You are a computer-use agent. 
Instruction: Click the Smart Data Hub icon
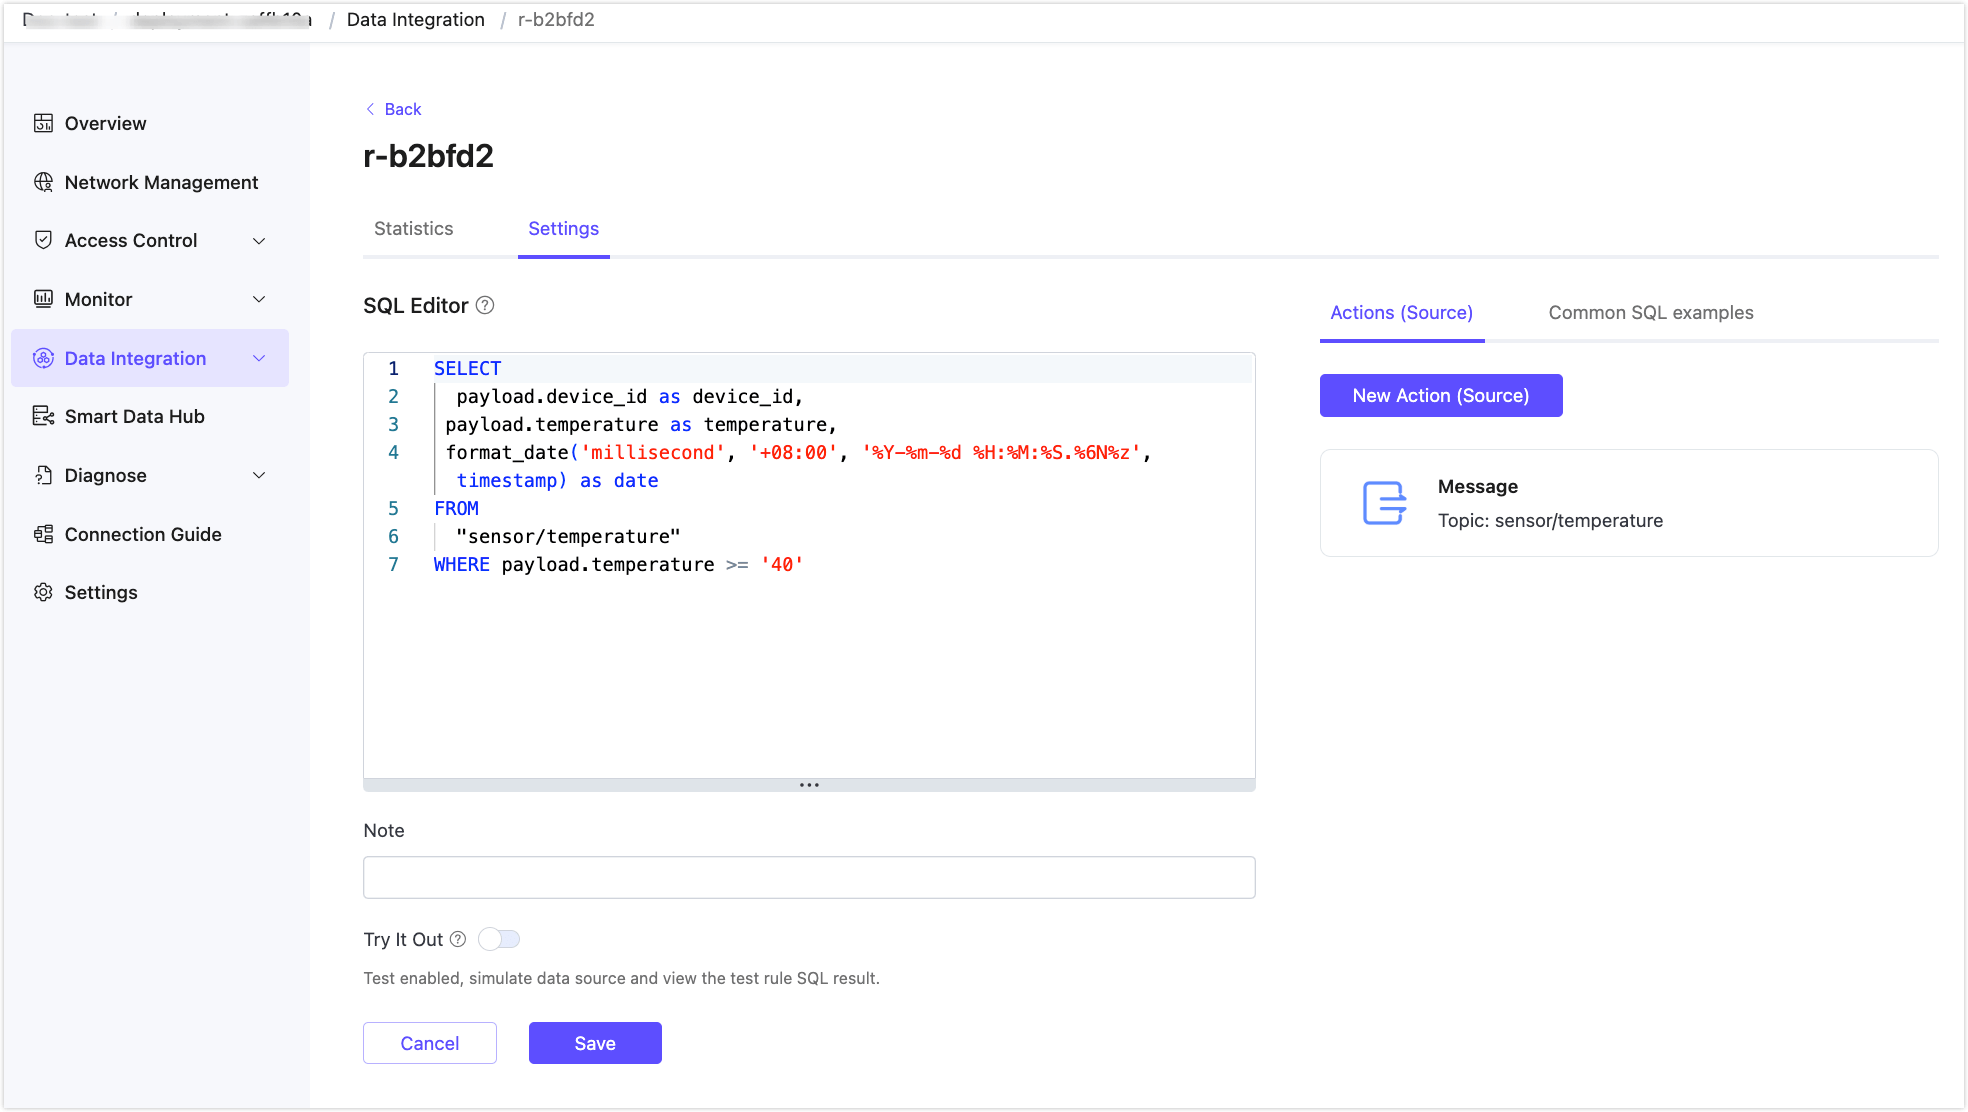click(43, 416)
